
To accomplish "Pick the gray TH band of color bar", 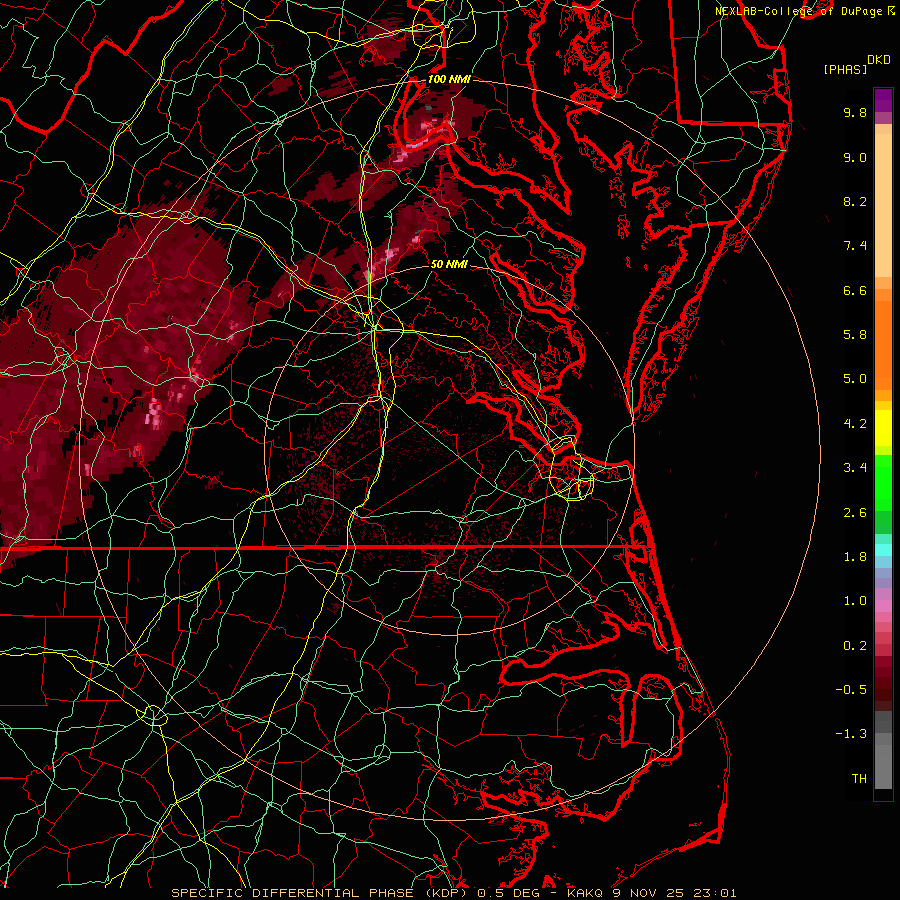I will pos(883,766).
